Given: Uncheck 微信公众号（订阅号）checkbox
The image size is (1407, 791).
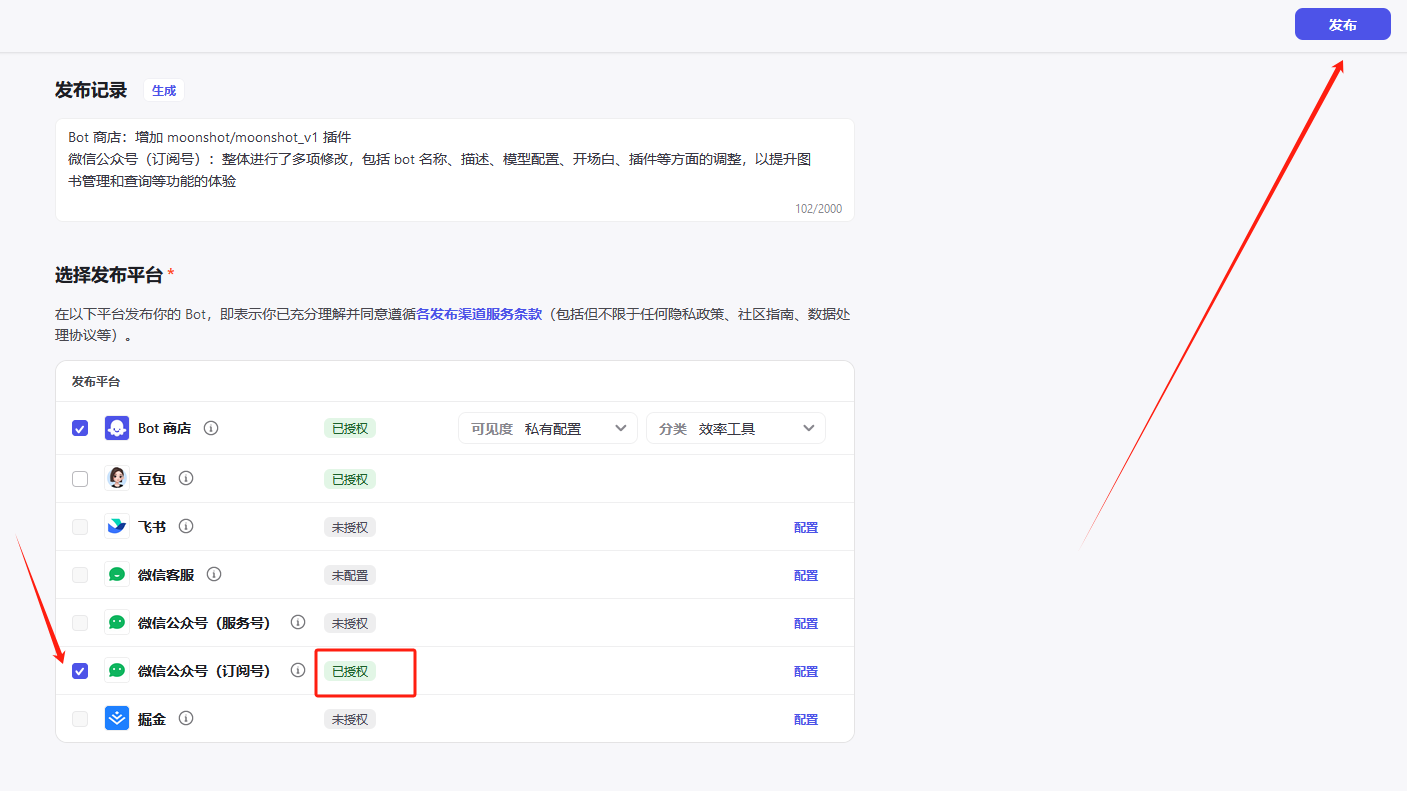Looking at the screenshot, I should point(80,671).
